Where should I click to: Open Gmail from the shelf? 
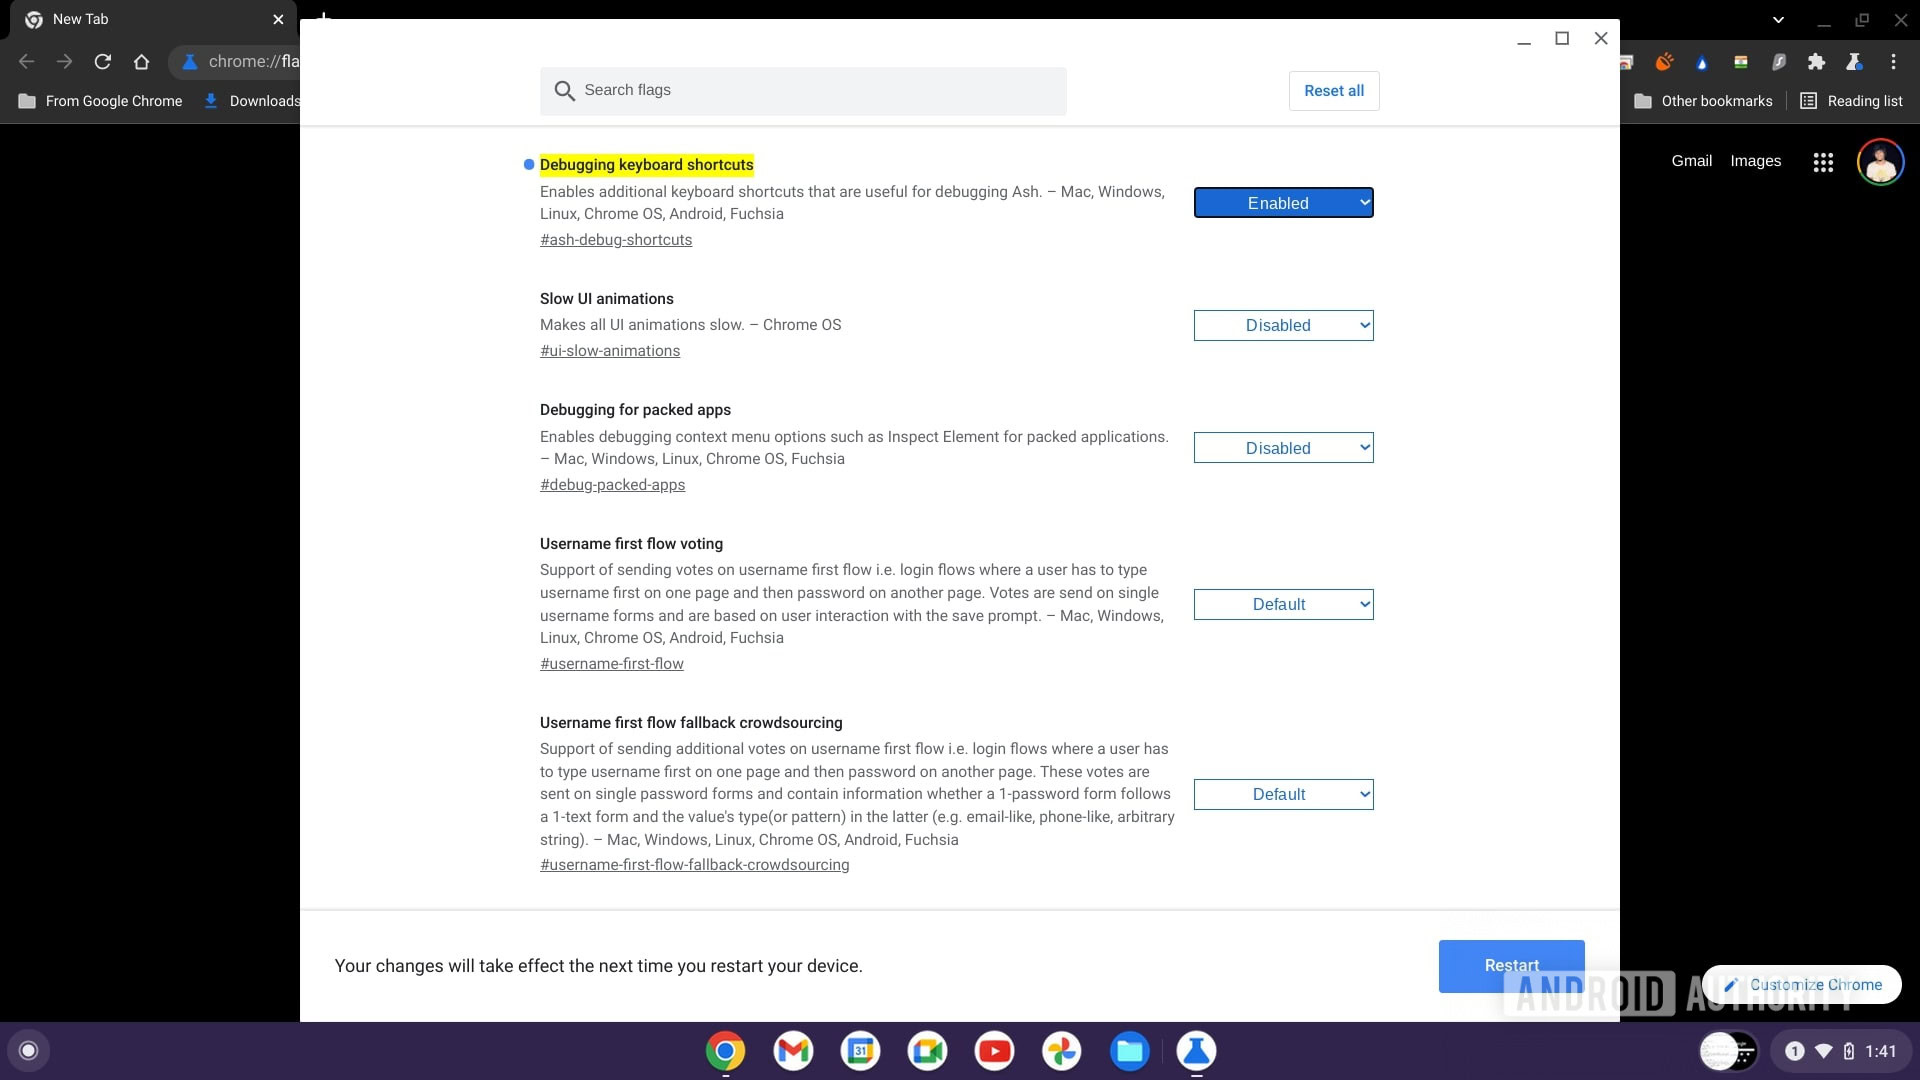click(793, 1051)
